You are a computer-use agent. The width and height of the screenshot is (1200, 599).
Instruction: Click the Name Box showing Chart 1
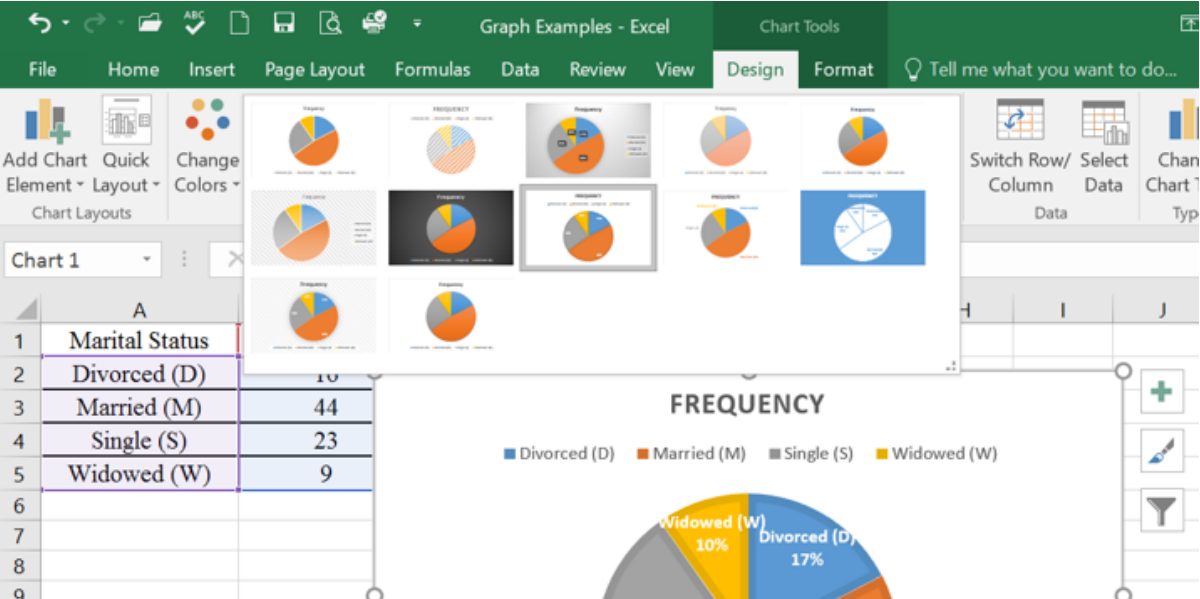pyautogui.click(x=70, y=260)
